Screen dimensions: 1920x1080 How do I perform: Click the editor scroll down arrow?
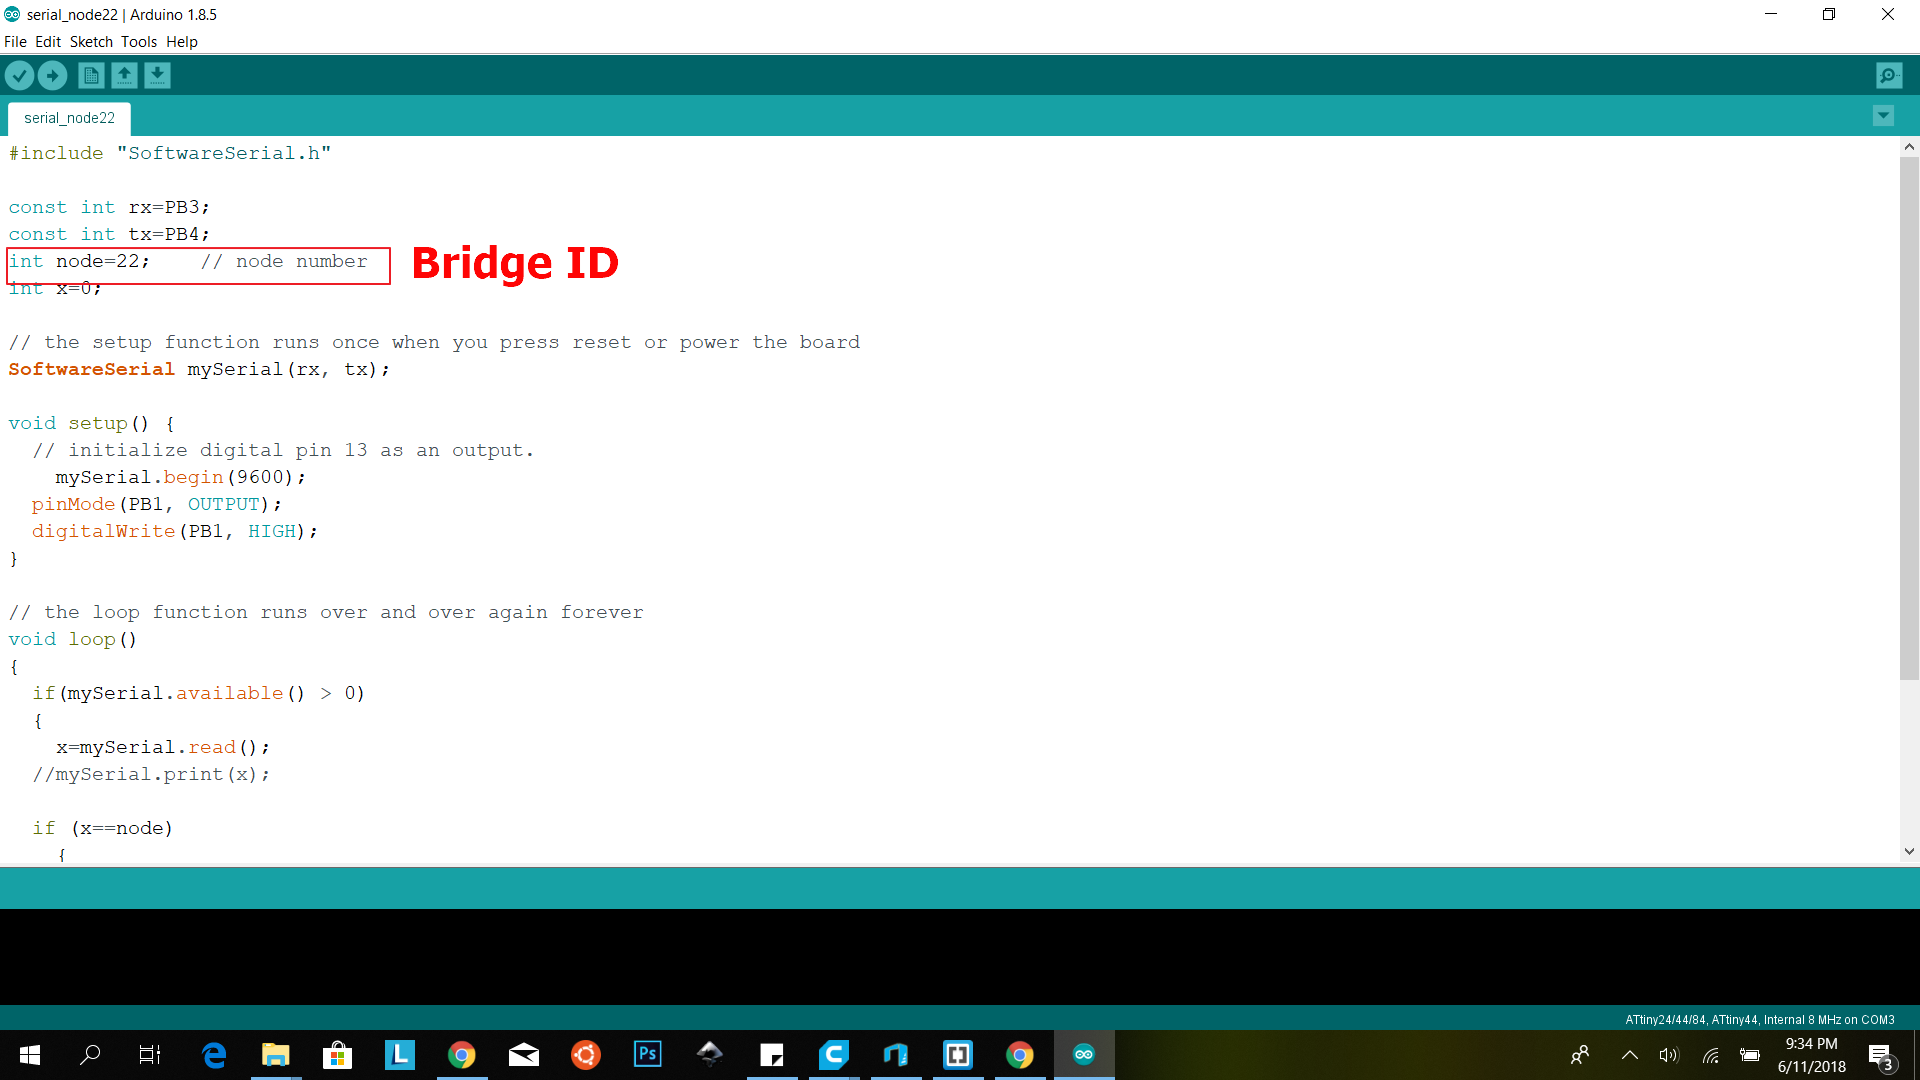pyautogui.click(x=1909, y=852)
